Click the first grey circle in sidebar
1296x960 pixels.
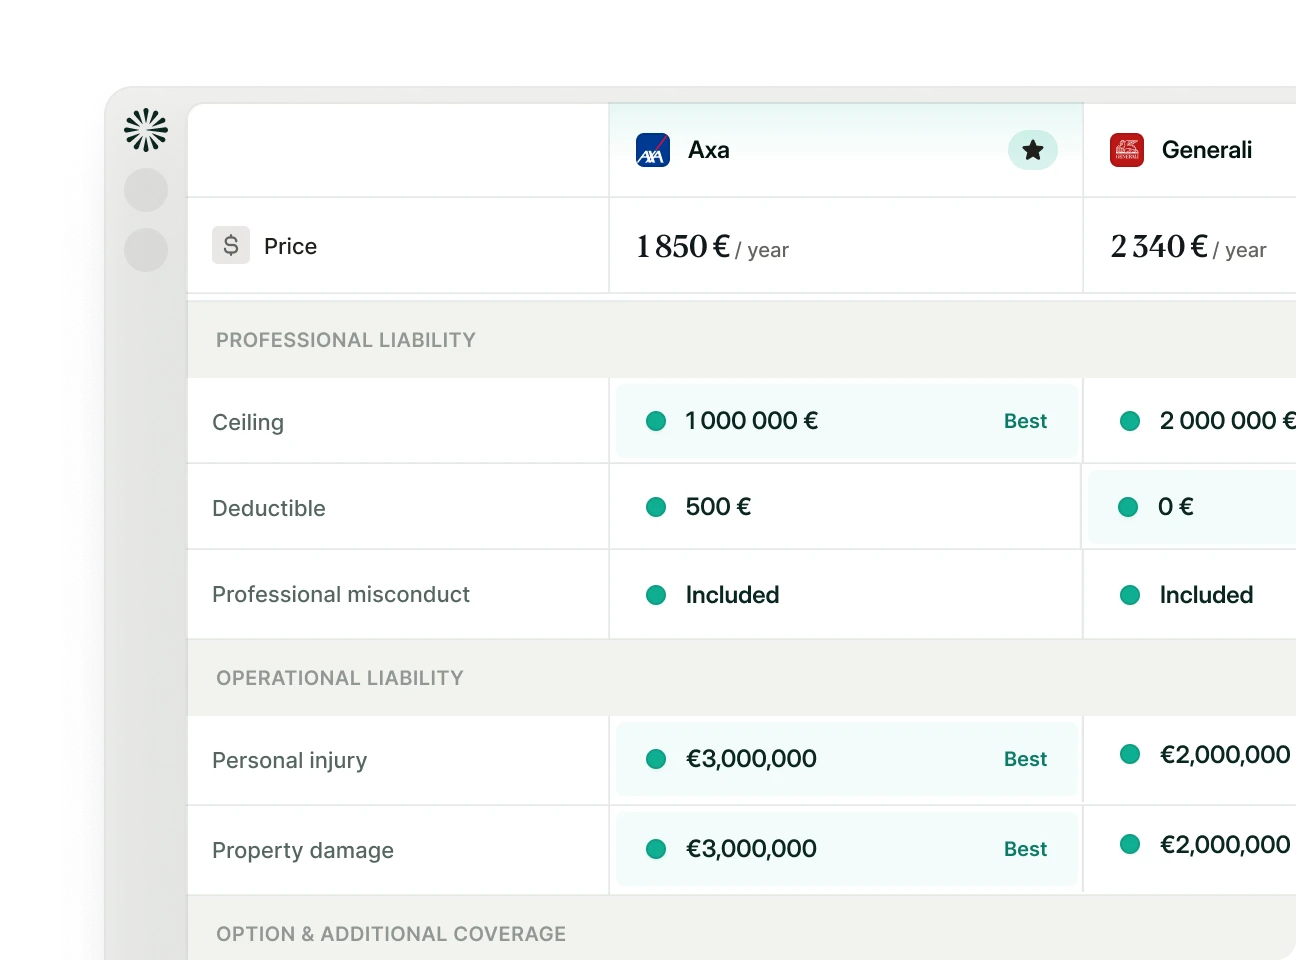pyautogui.click(x=146, y=190)
